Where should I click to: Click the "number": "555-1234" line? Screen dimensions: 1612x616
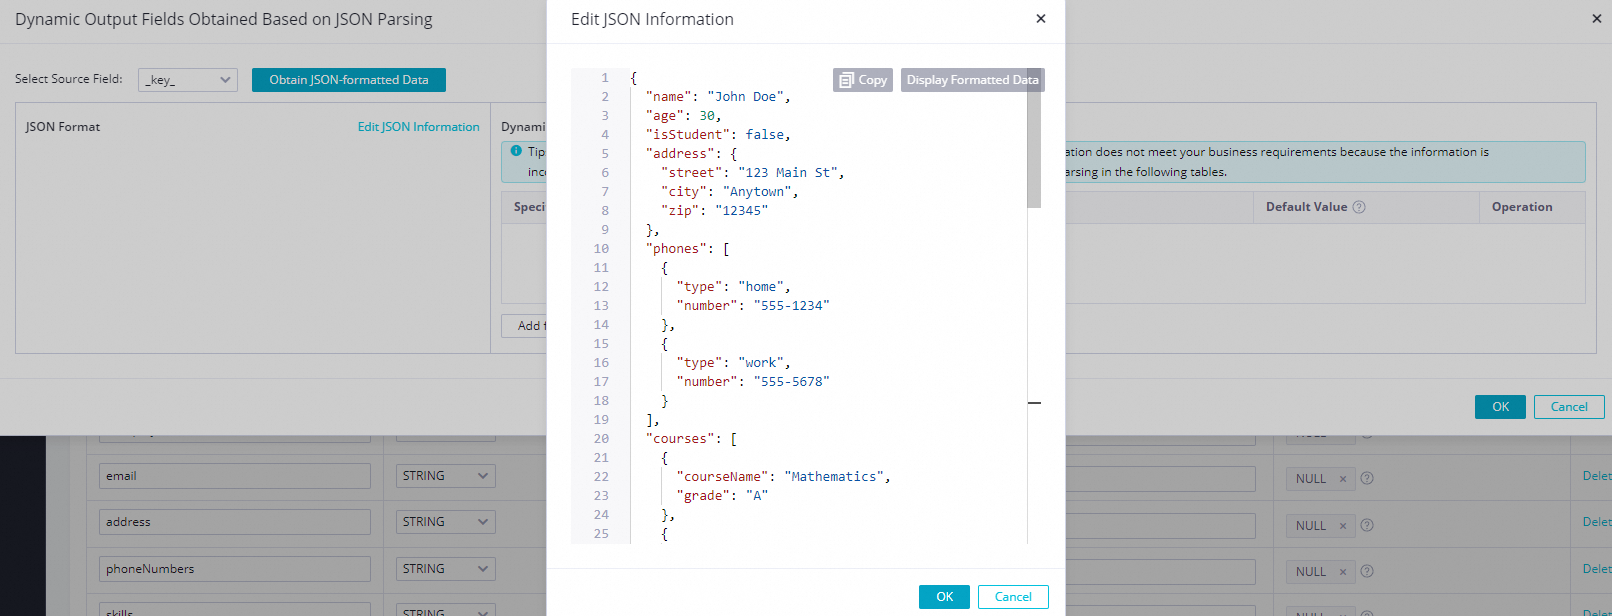[753, 306]
